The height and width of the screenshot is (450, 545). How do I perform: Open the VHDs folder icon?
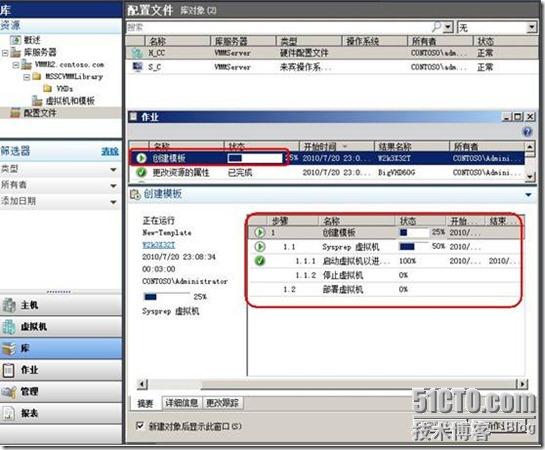pos(48,89)
